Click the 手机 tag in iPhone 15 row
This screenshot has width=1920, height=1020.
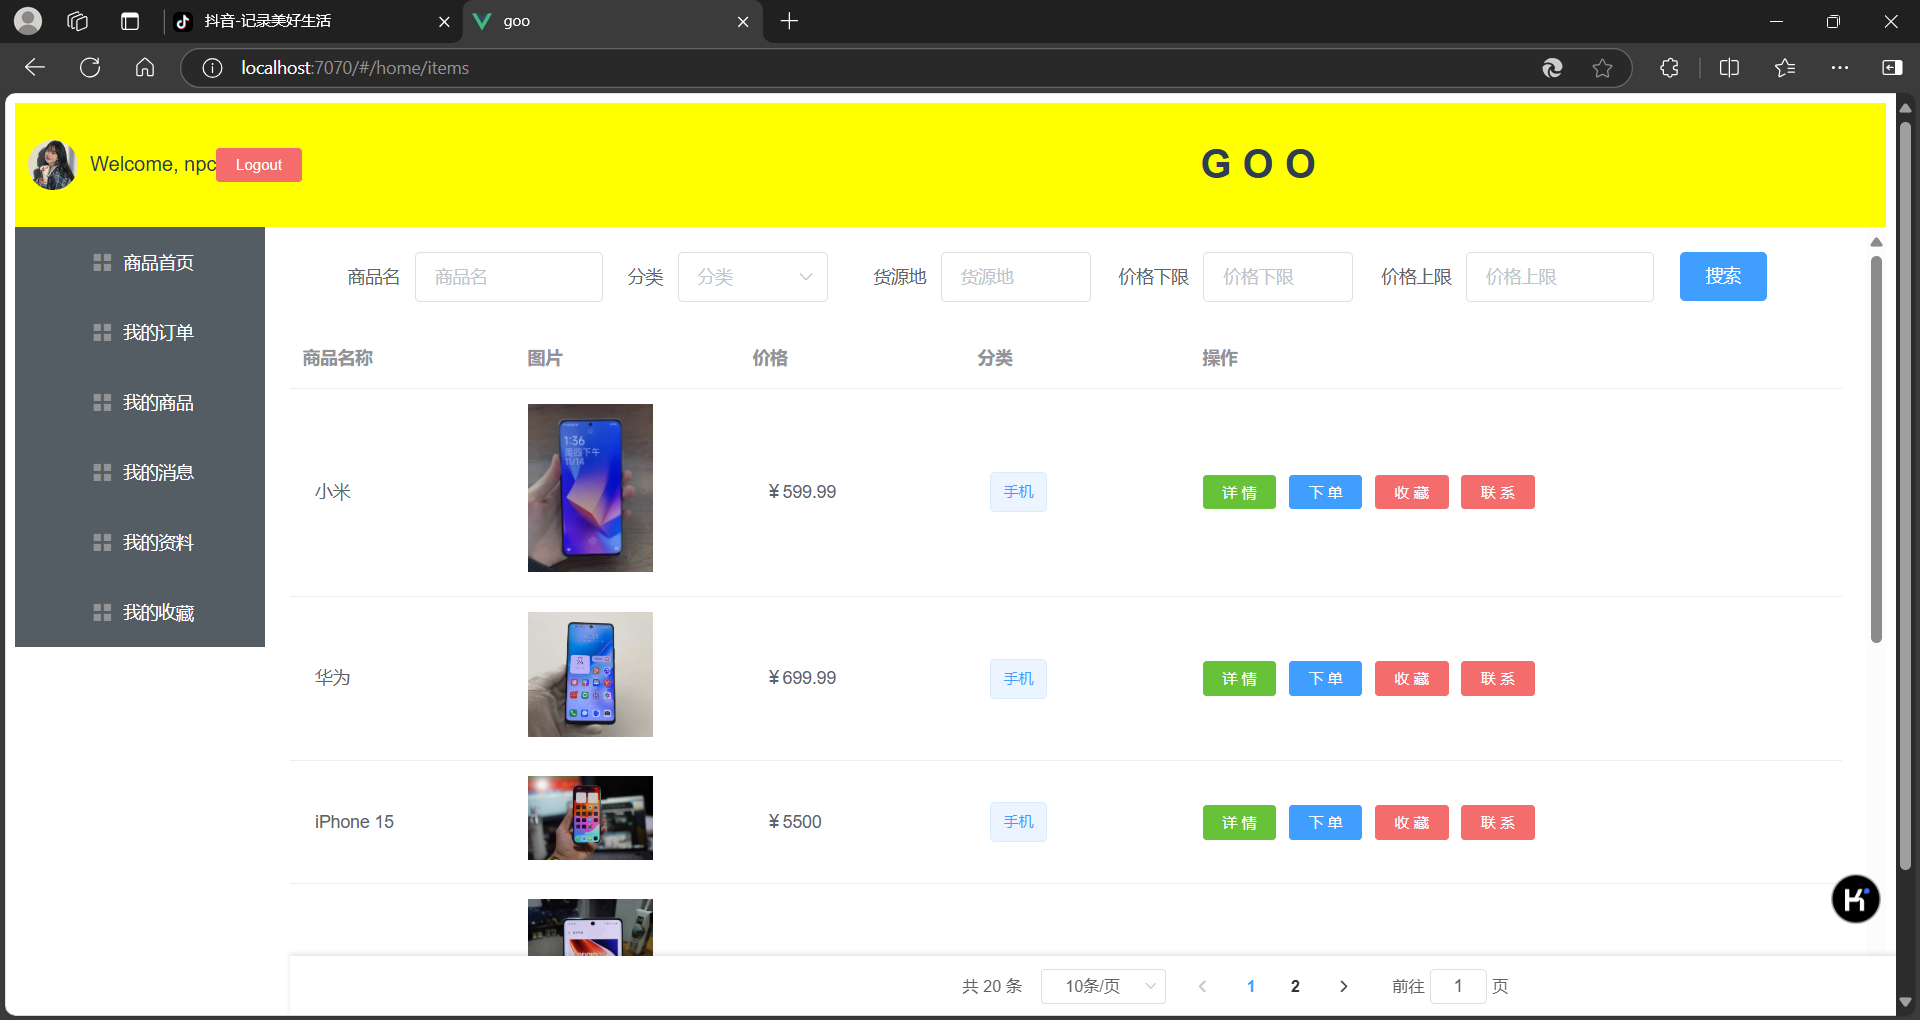point(1018,822)
